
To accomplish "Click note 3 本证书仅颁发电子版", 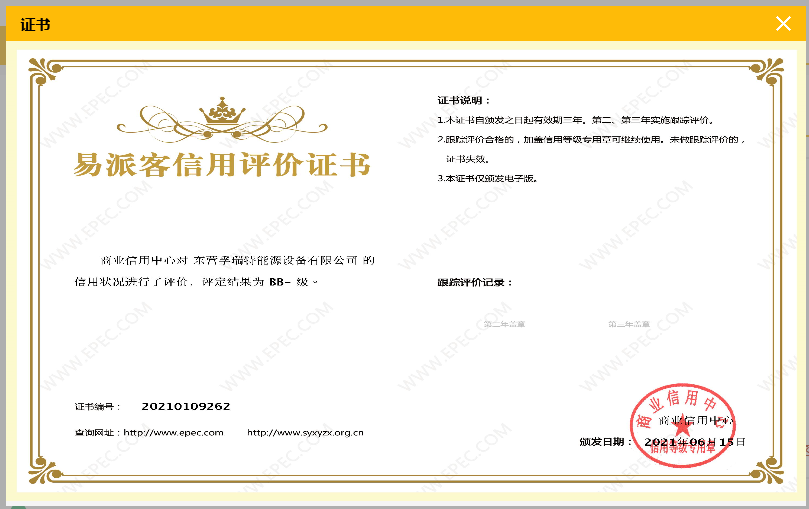I will 488,178.
